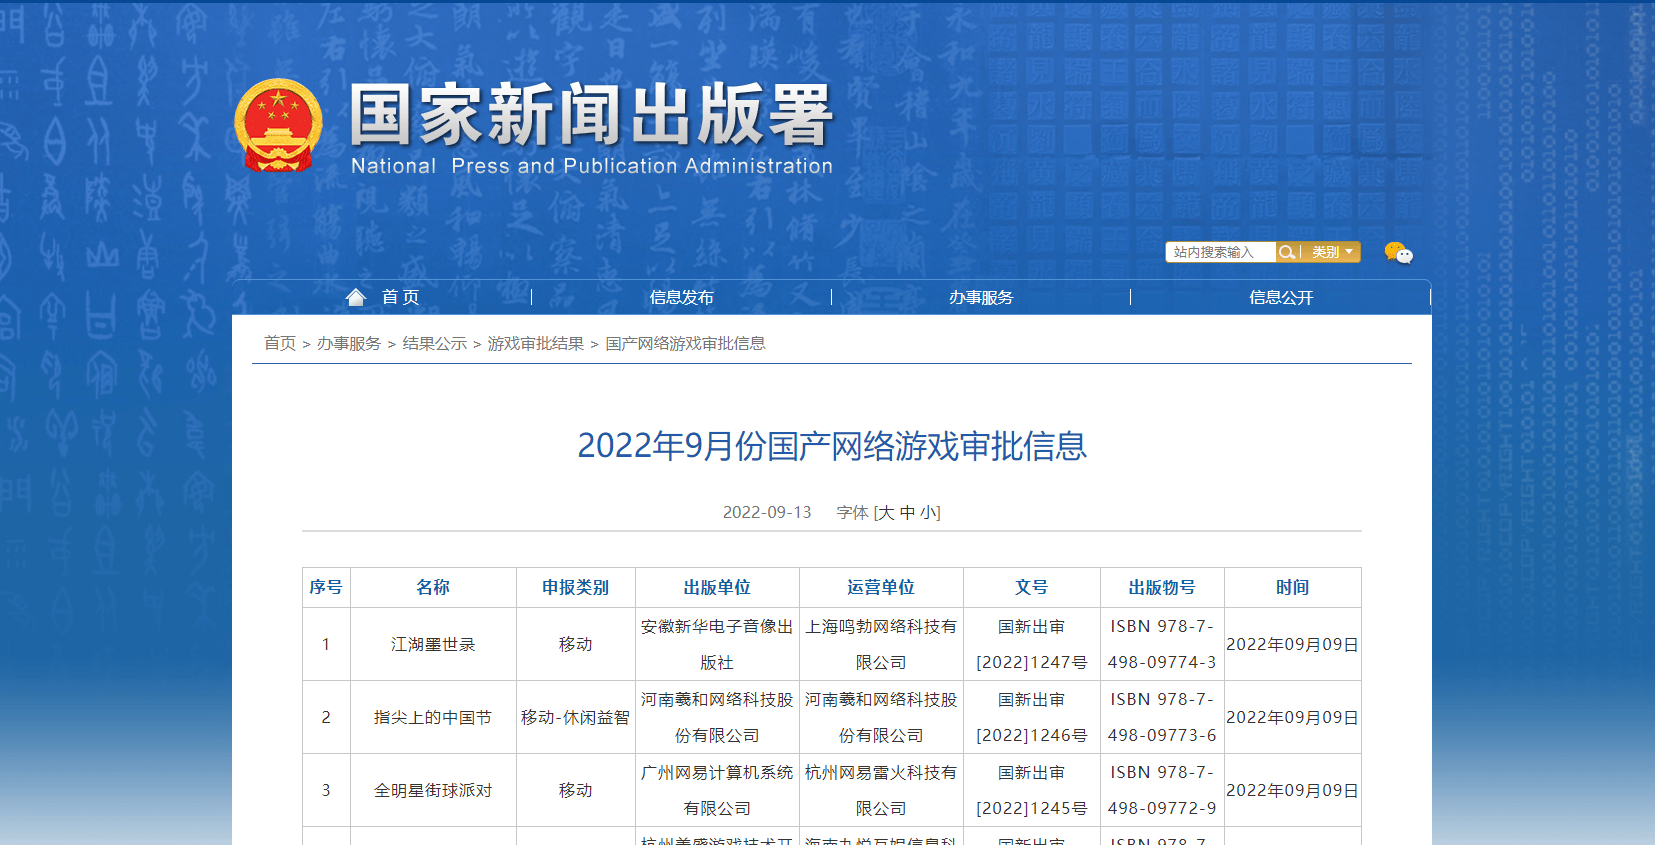
Task: Click the 申报类别 column header
Action: click(576, 587)
